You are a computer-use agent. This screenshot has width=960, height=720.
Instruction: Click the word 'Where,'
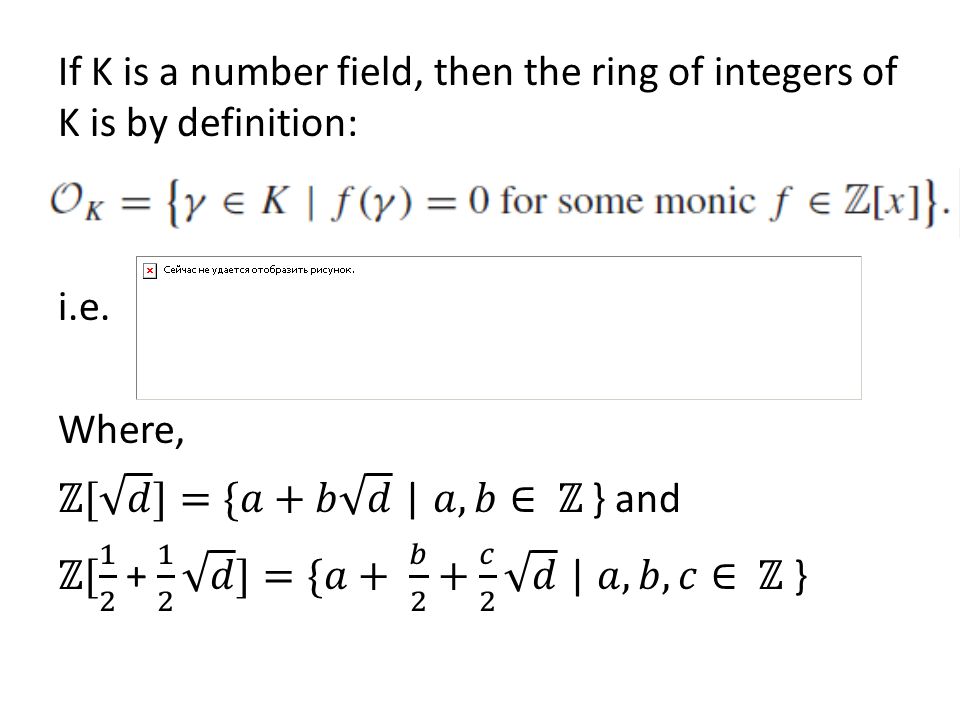pos(121,430)
